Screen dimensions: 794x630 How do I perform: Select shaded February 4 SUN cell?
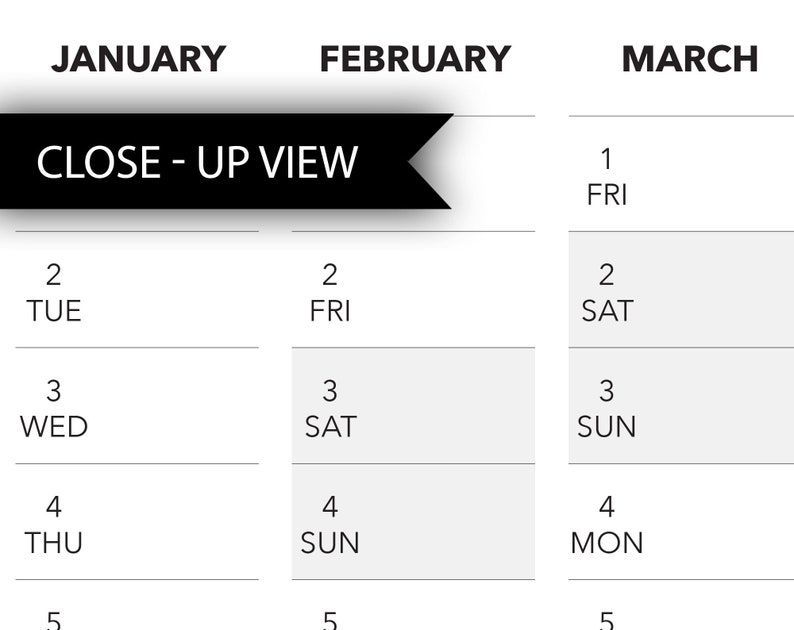413,522
